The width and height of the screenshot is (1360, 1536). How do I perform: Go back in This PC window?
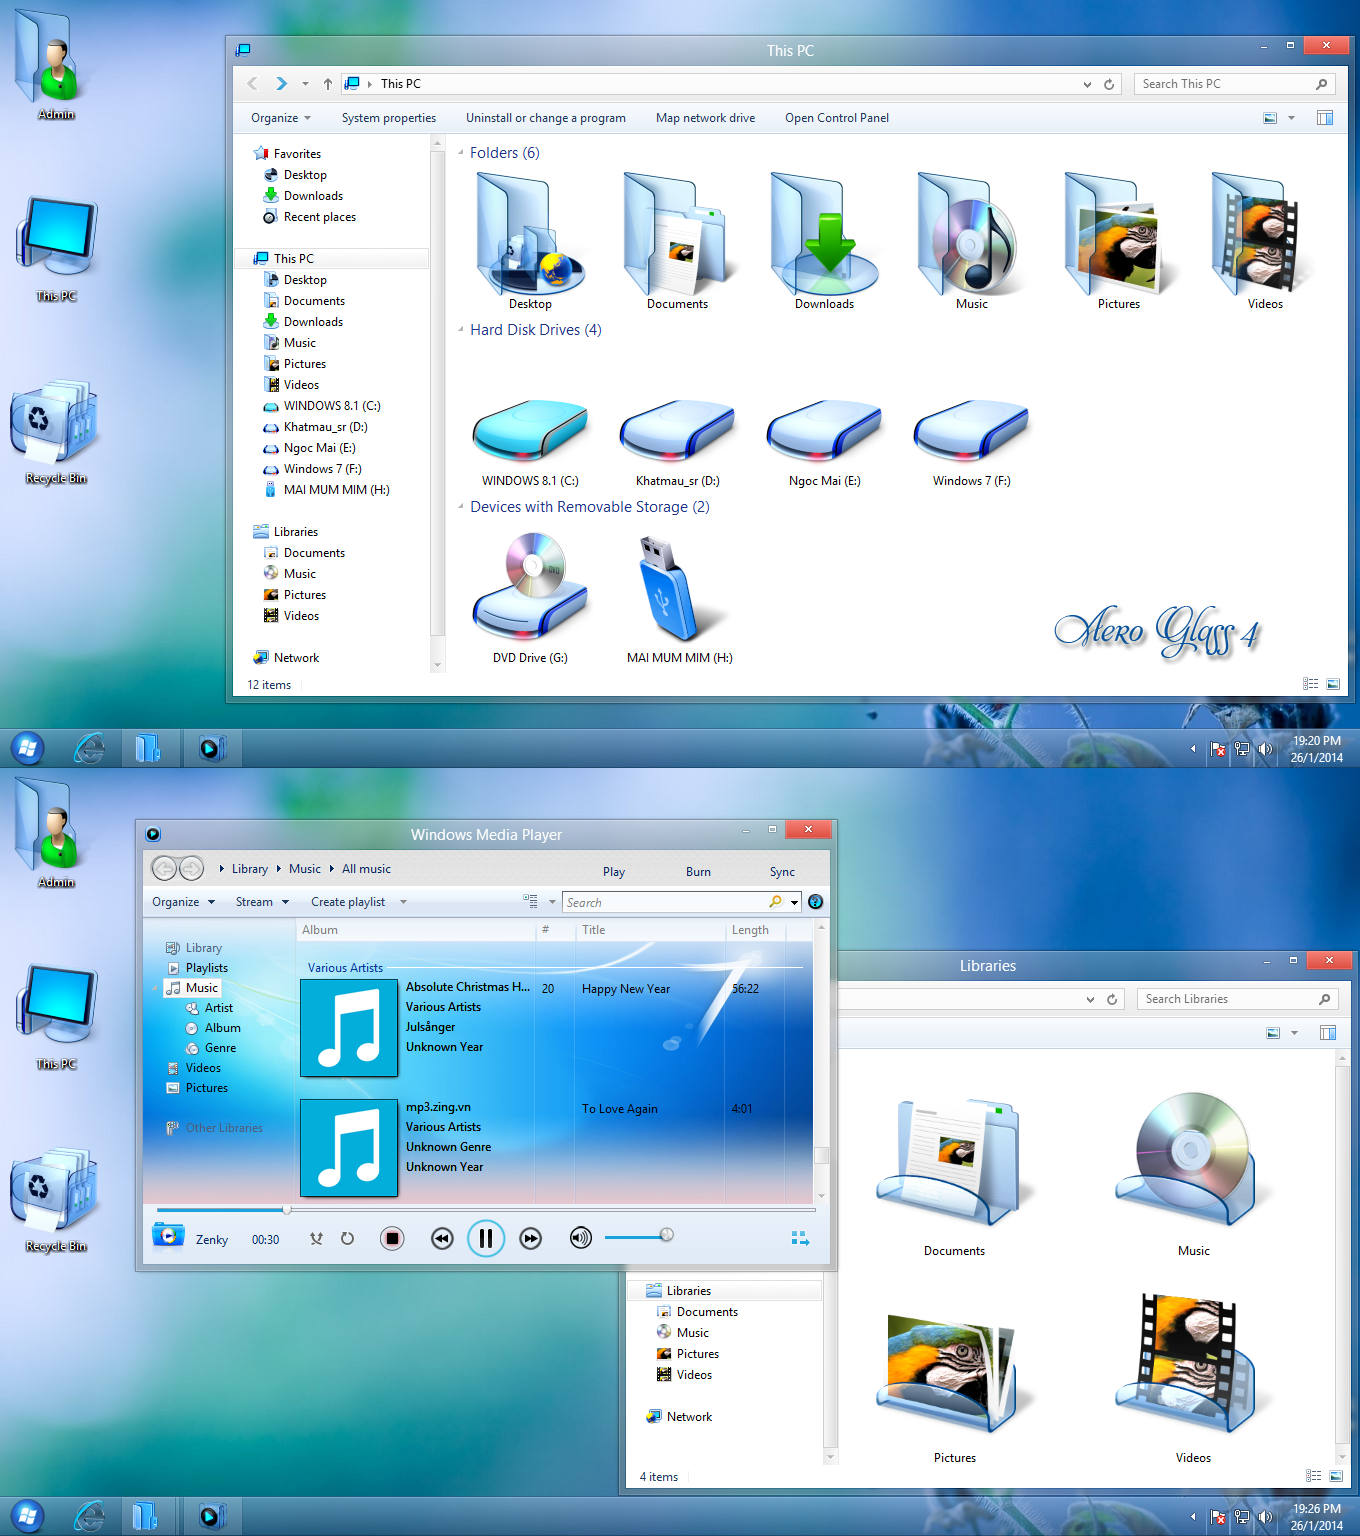tap(252, 84)
